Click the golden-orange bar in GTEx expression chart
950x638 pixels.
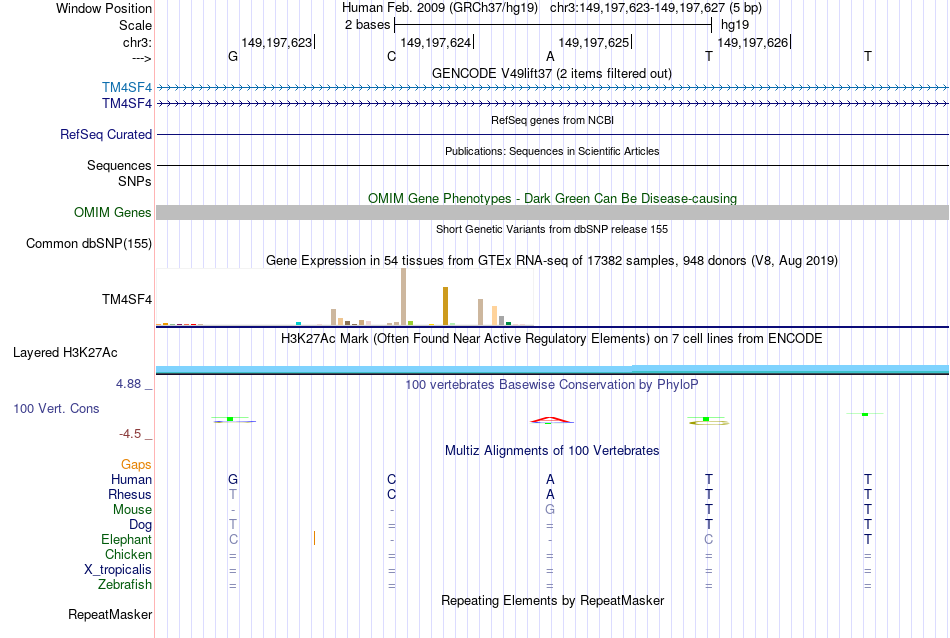[445, 306]
